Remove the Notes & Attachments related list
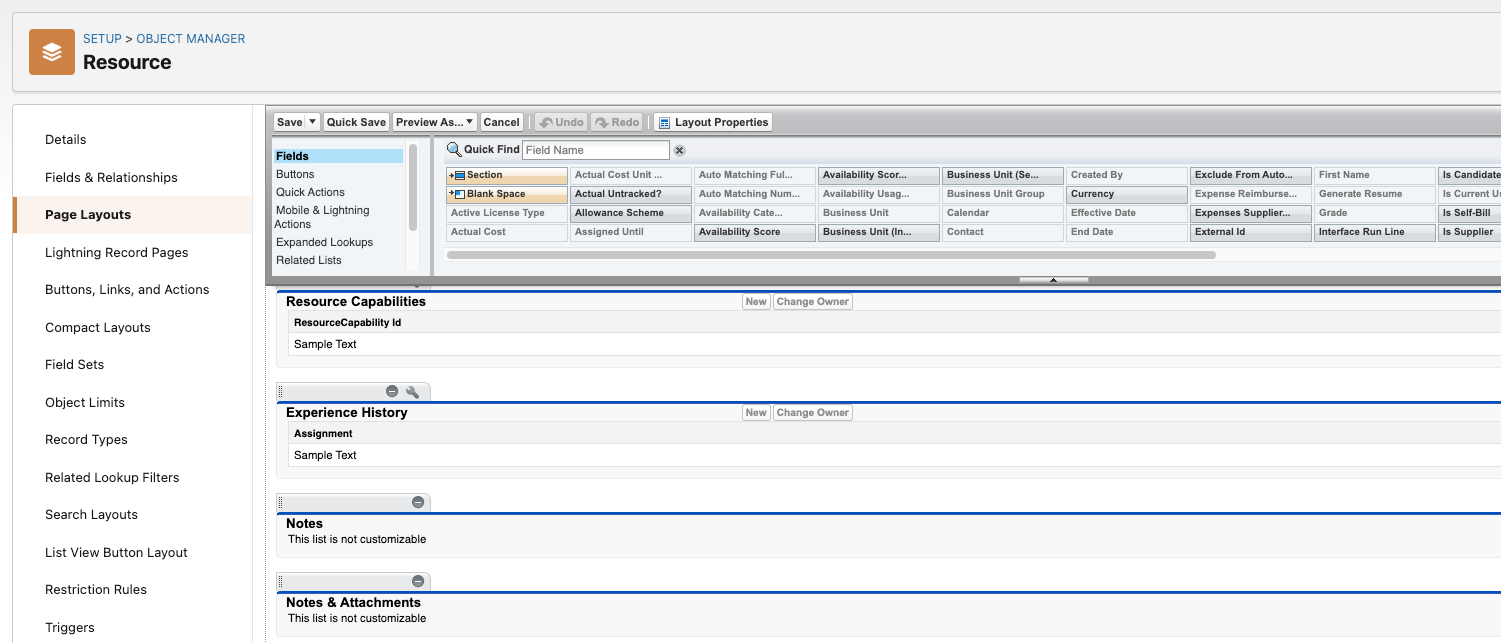This screenshot has height=643, width=1501. coord(418,581)
